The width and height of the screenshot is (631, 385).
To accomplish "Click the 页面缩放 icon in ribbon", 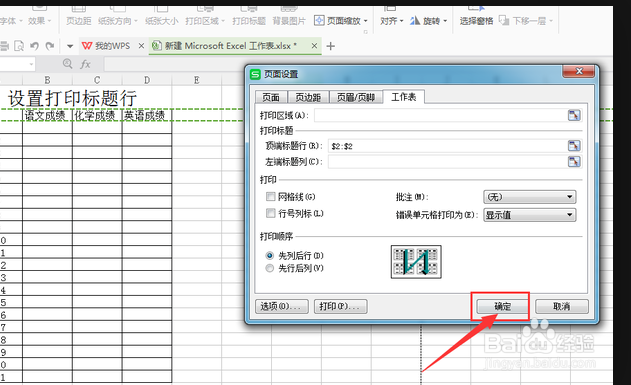I will (319, 20).
